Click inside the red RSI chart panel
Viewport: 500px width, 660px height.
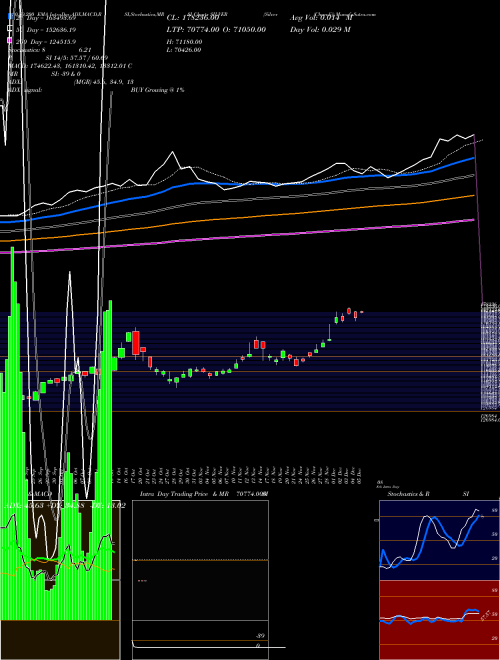(x=439, y=620)
